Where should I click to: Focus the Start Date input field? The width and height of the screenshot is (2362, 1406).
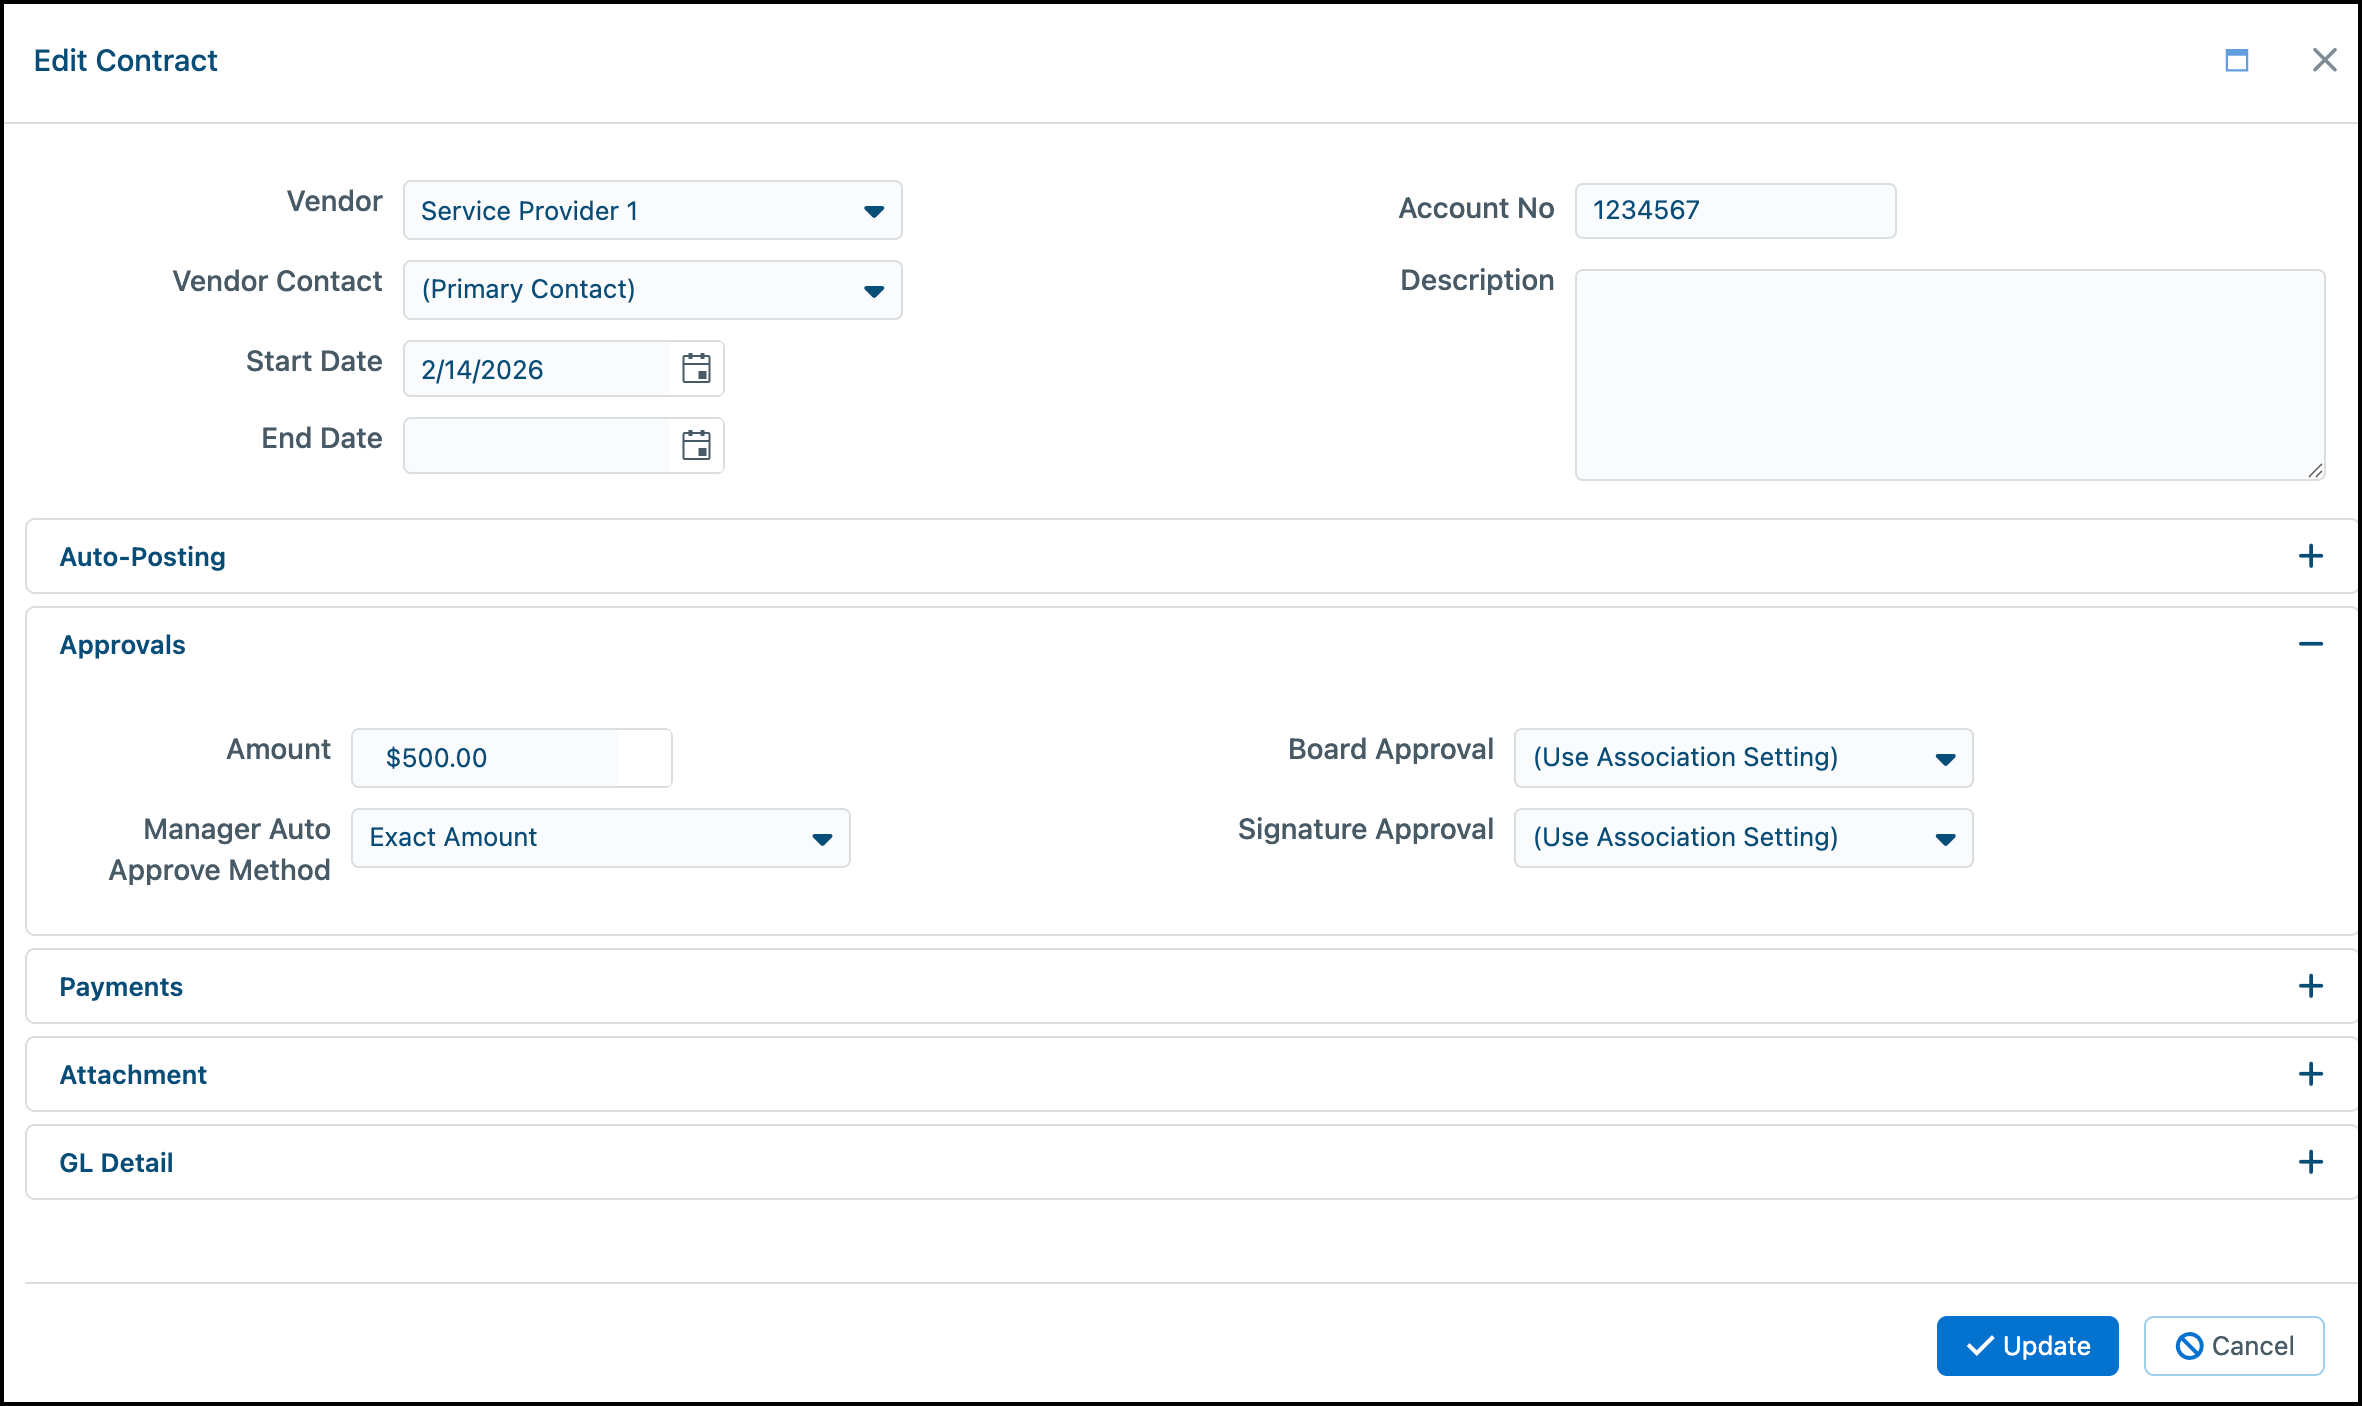point(537,369)
